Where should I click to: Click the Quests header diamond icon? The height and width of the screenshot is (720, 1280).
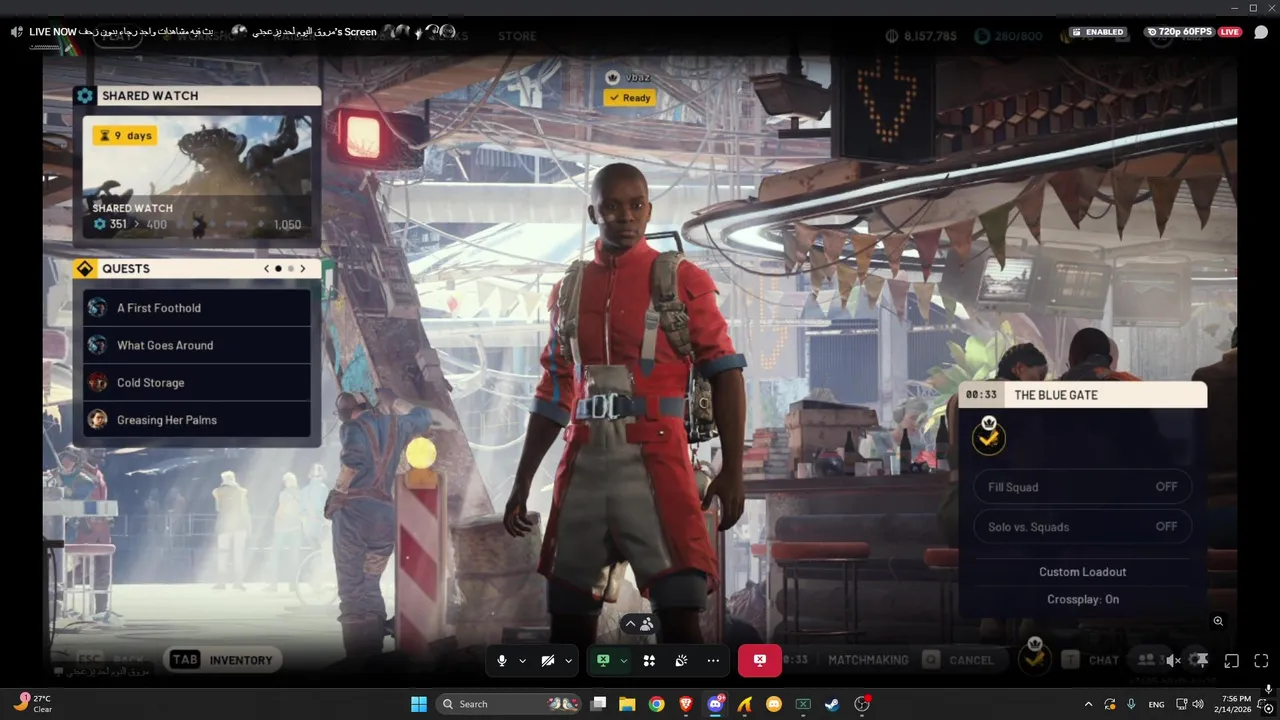tap(85, 269)
